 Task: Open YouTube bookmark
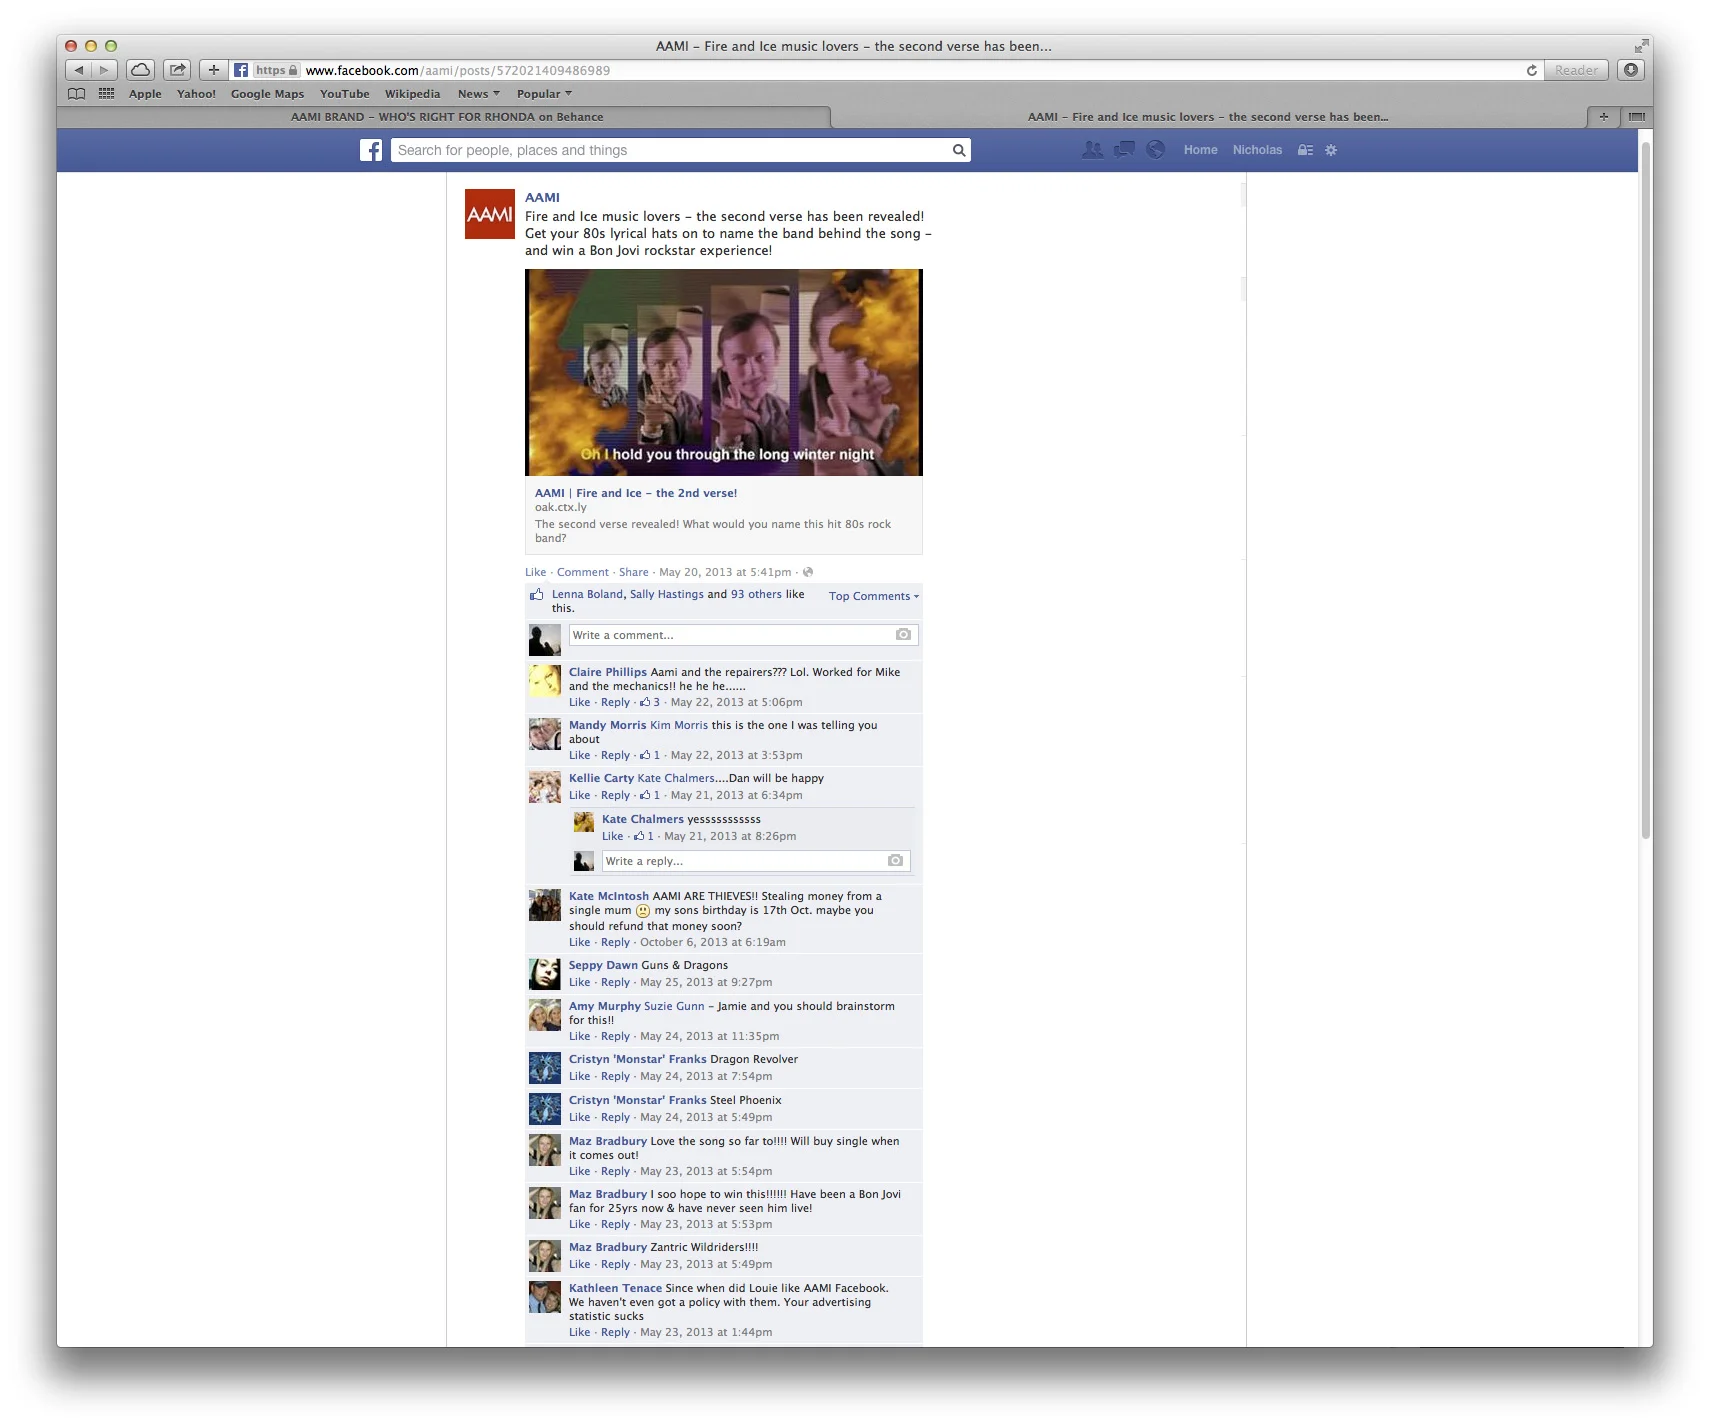point(345,94)
